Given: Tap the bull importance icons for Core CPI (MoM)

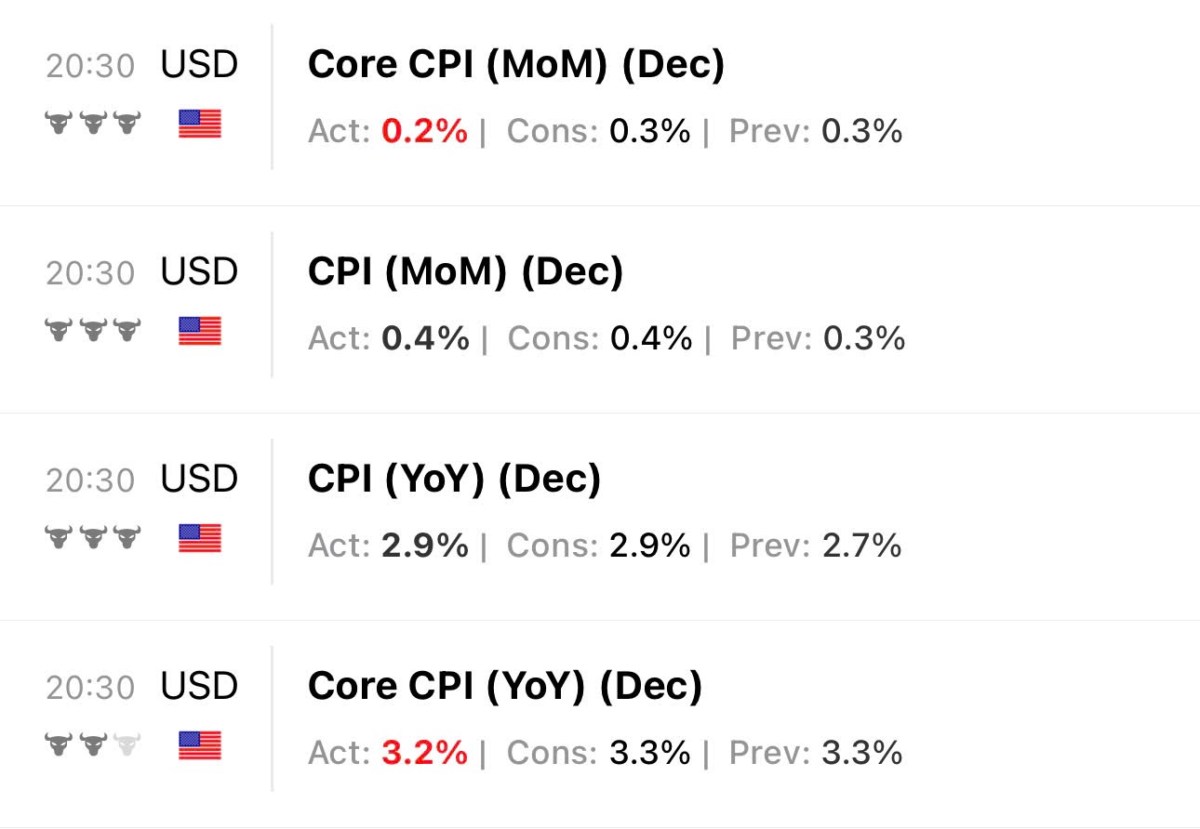Looking at the screenshot, I should click(x=93, y=124).
